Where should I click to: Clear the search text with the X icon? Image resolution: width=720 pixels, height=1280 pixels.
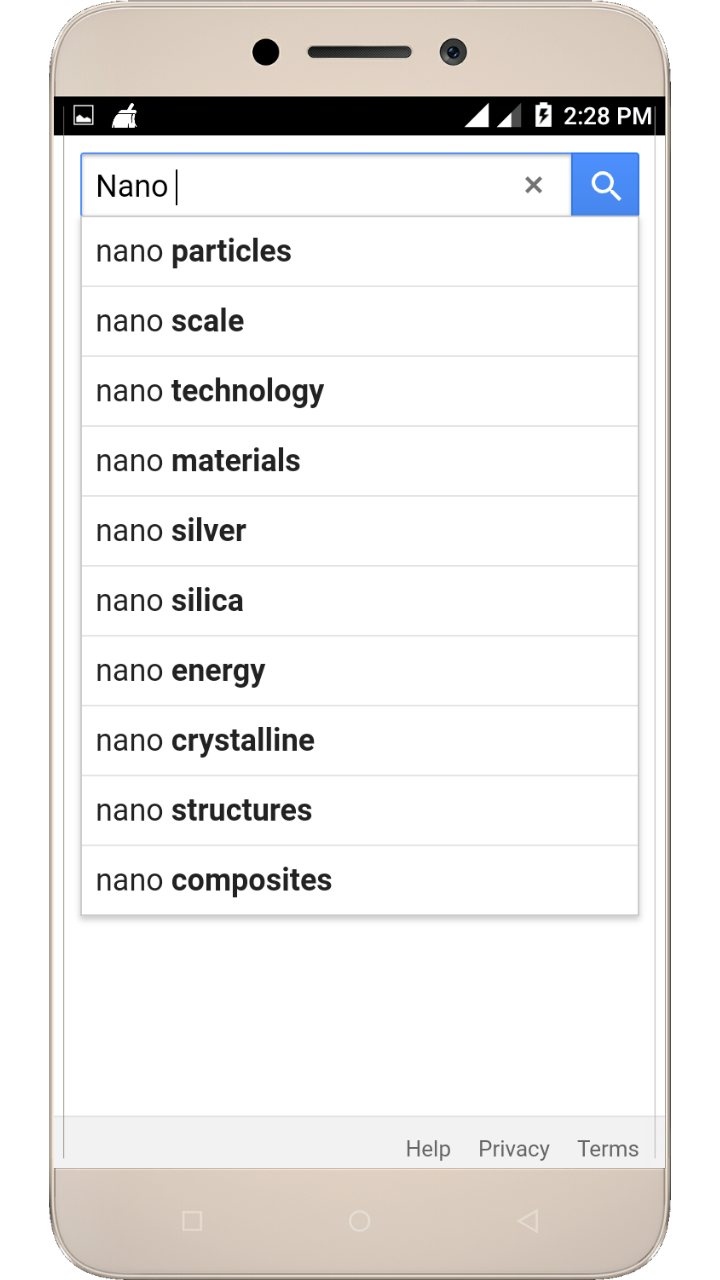click(533, 185)
